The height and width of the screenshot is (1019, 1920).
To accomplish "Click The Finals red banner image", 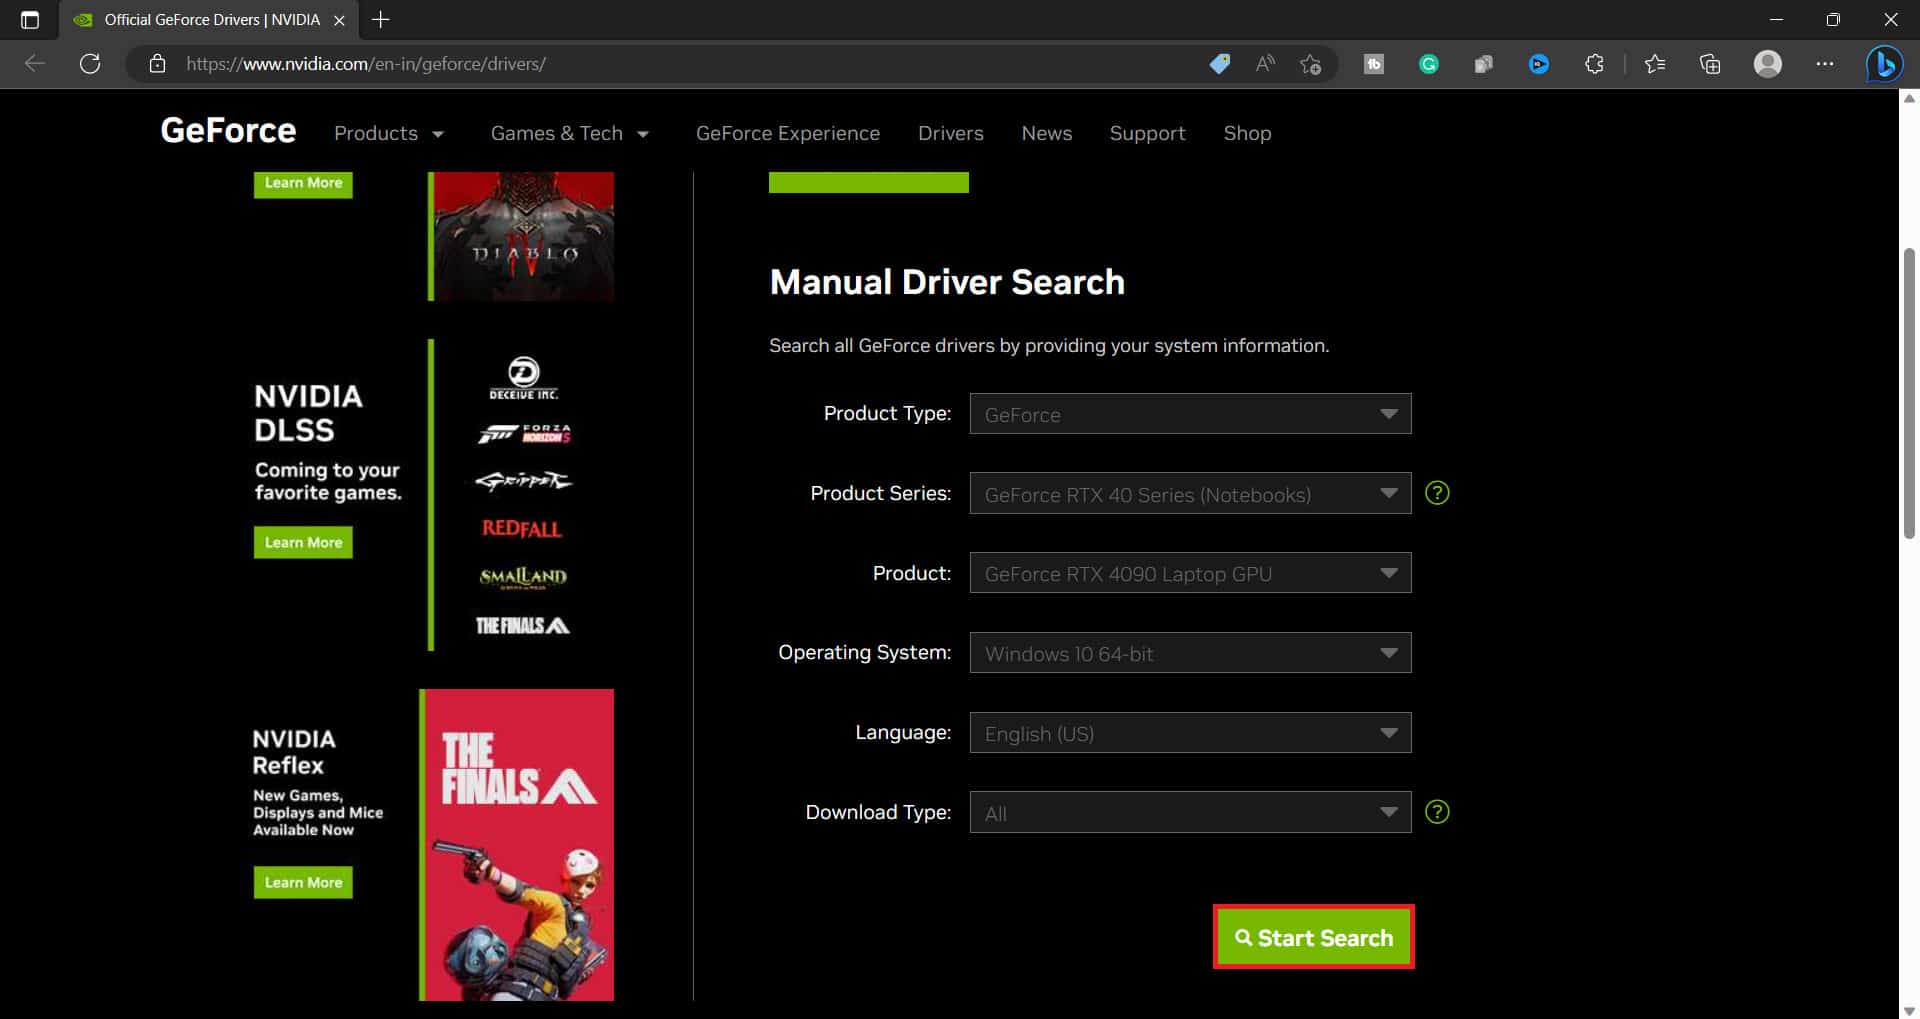I will pos(517,844).
